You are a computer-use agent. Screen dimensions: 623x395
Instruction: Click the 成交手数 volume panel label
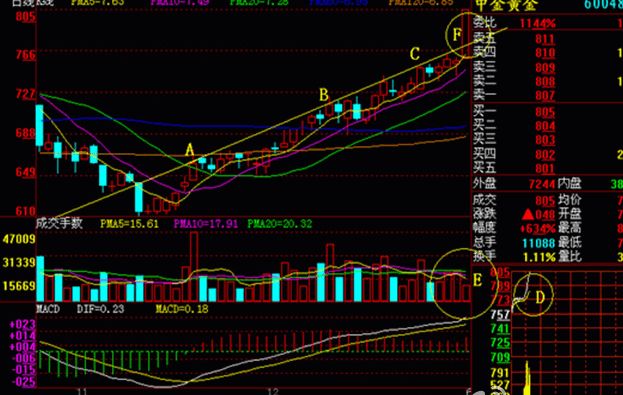60,223
